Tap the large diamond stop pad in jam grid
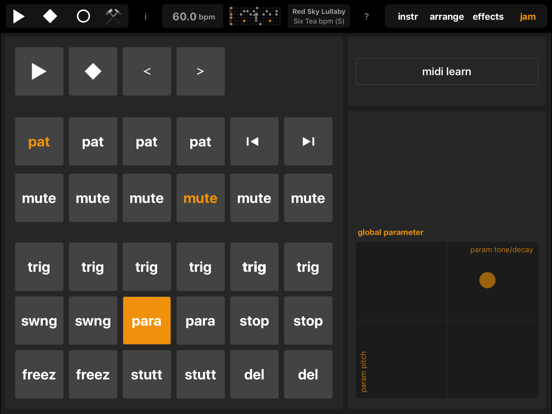Image resolution: width=552 pixels, height=414 pixels. (93, 71)
